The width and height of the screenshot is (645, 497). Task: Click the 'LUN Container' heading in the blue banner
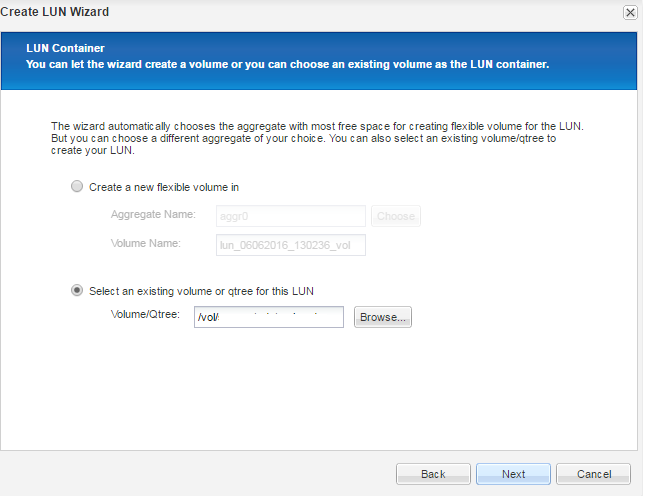coord(65,48)
